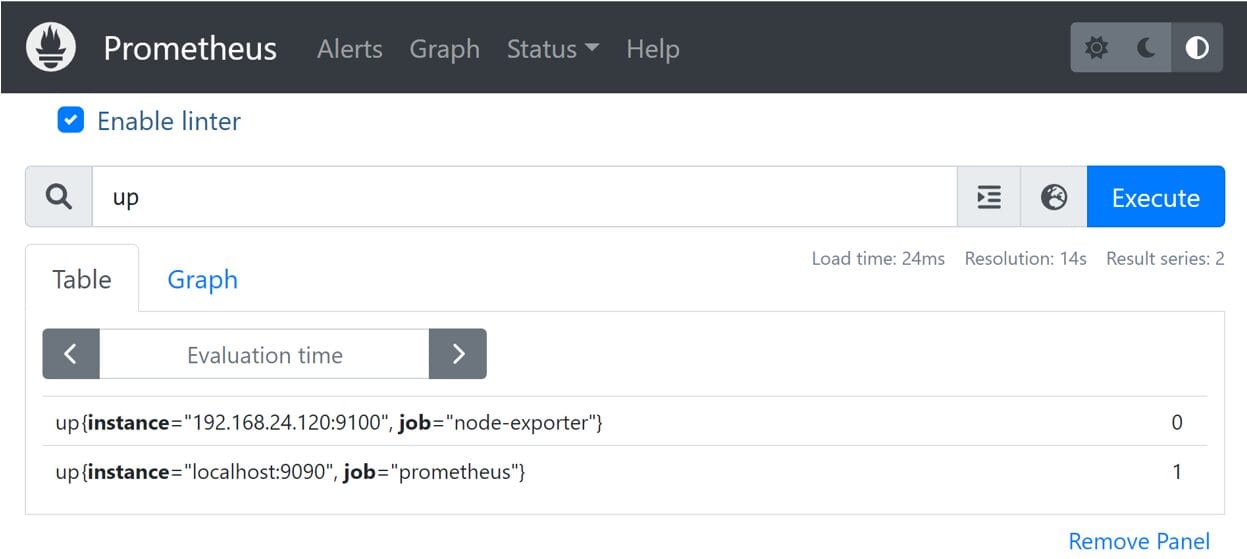The width and height of the screenshot is (1247, 559).
Task: Click the magnifier icon beside the query box
Action: [x=59, y=197]
